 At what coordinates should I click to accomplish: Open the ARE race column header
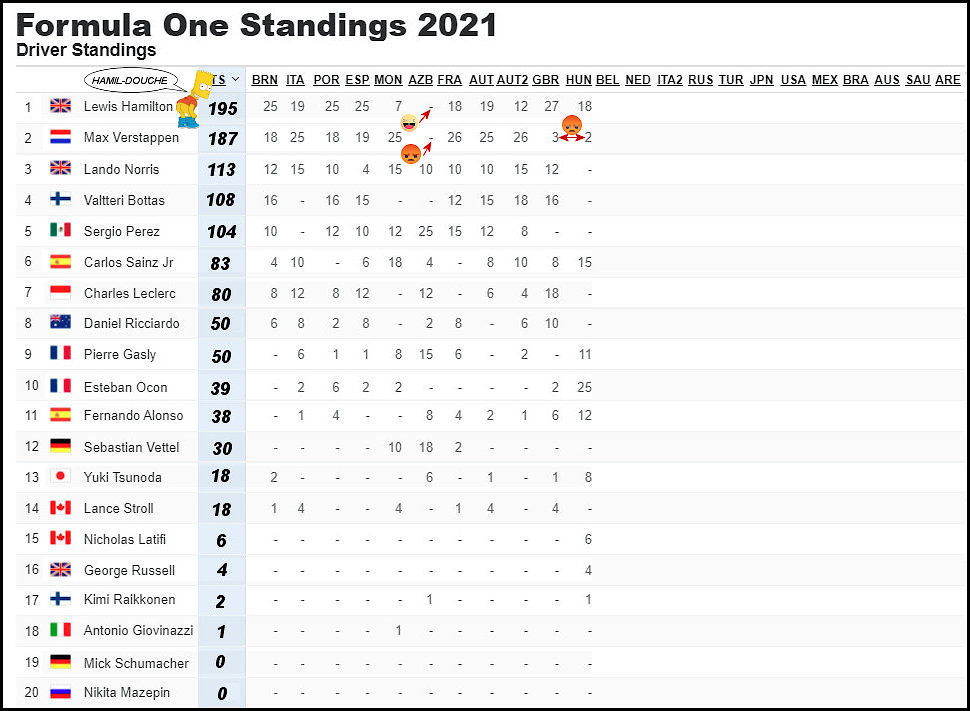pyautogui.click(x=947, y=80)
